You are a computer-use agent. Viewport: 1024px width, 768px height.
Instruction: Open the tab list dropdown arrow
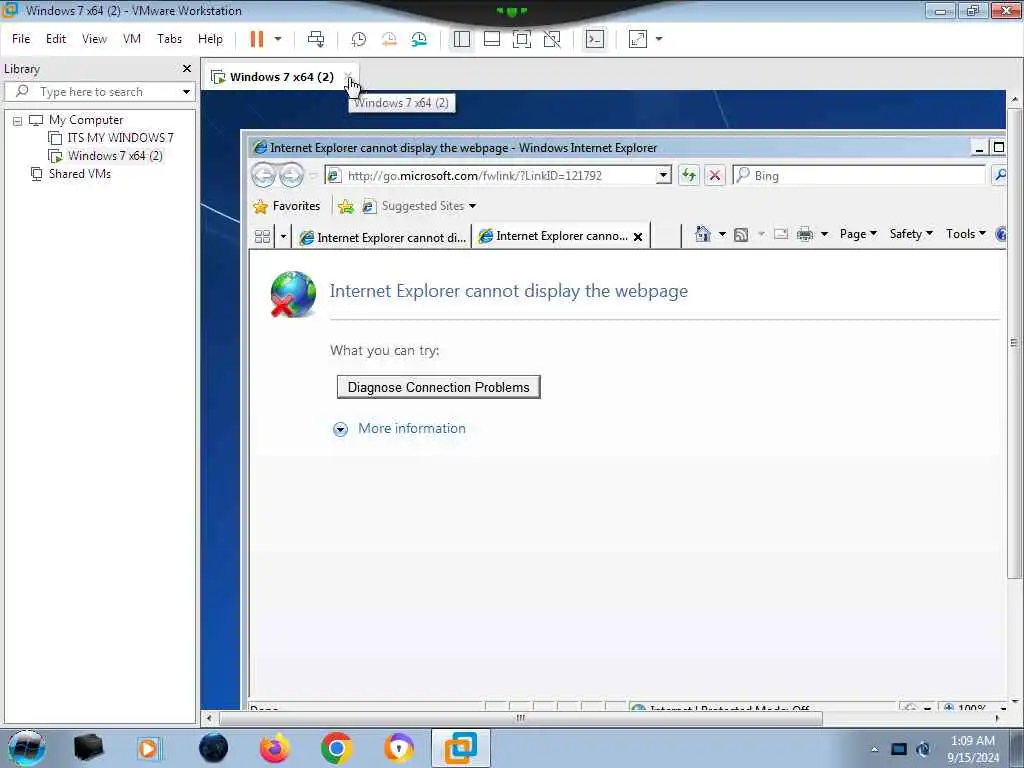coord(283,236)
